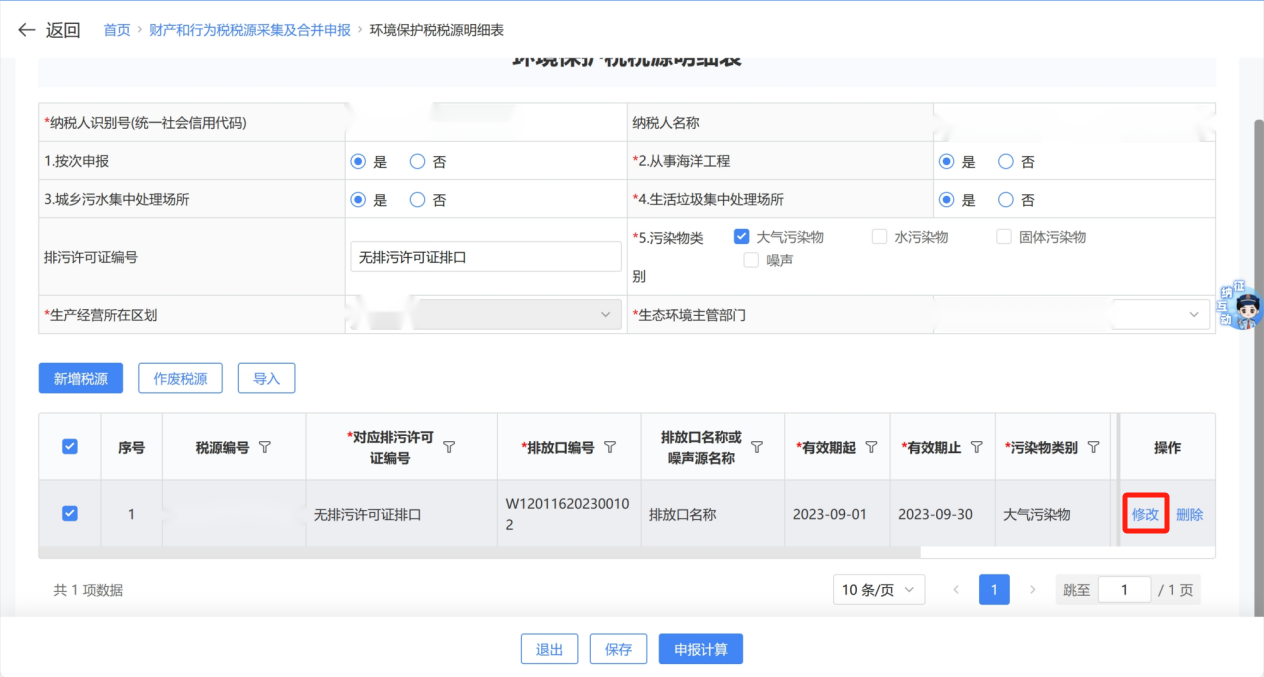Open filter icon on 对应排污许可证编号 column
The width and height of the screenshot is (1264, 677).
pos(449,448)
